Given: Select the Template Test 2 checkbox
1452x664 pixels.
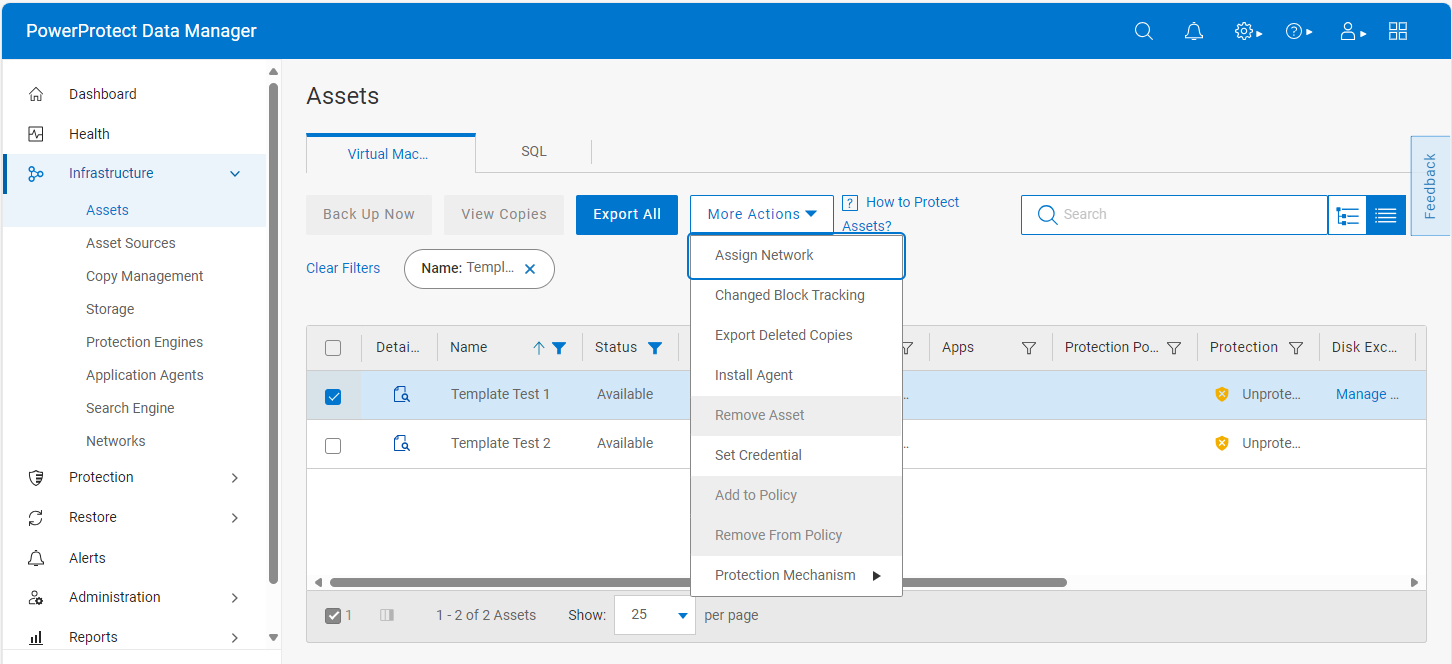Looking at the screenshot, I should pyautogui.click(x=333, y=445).
